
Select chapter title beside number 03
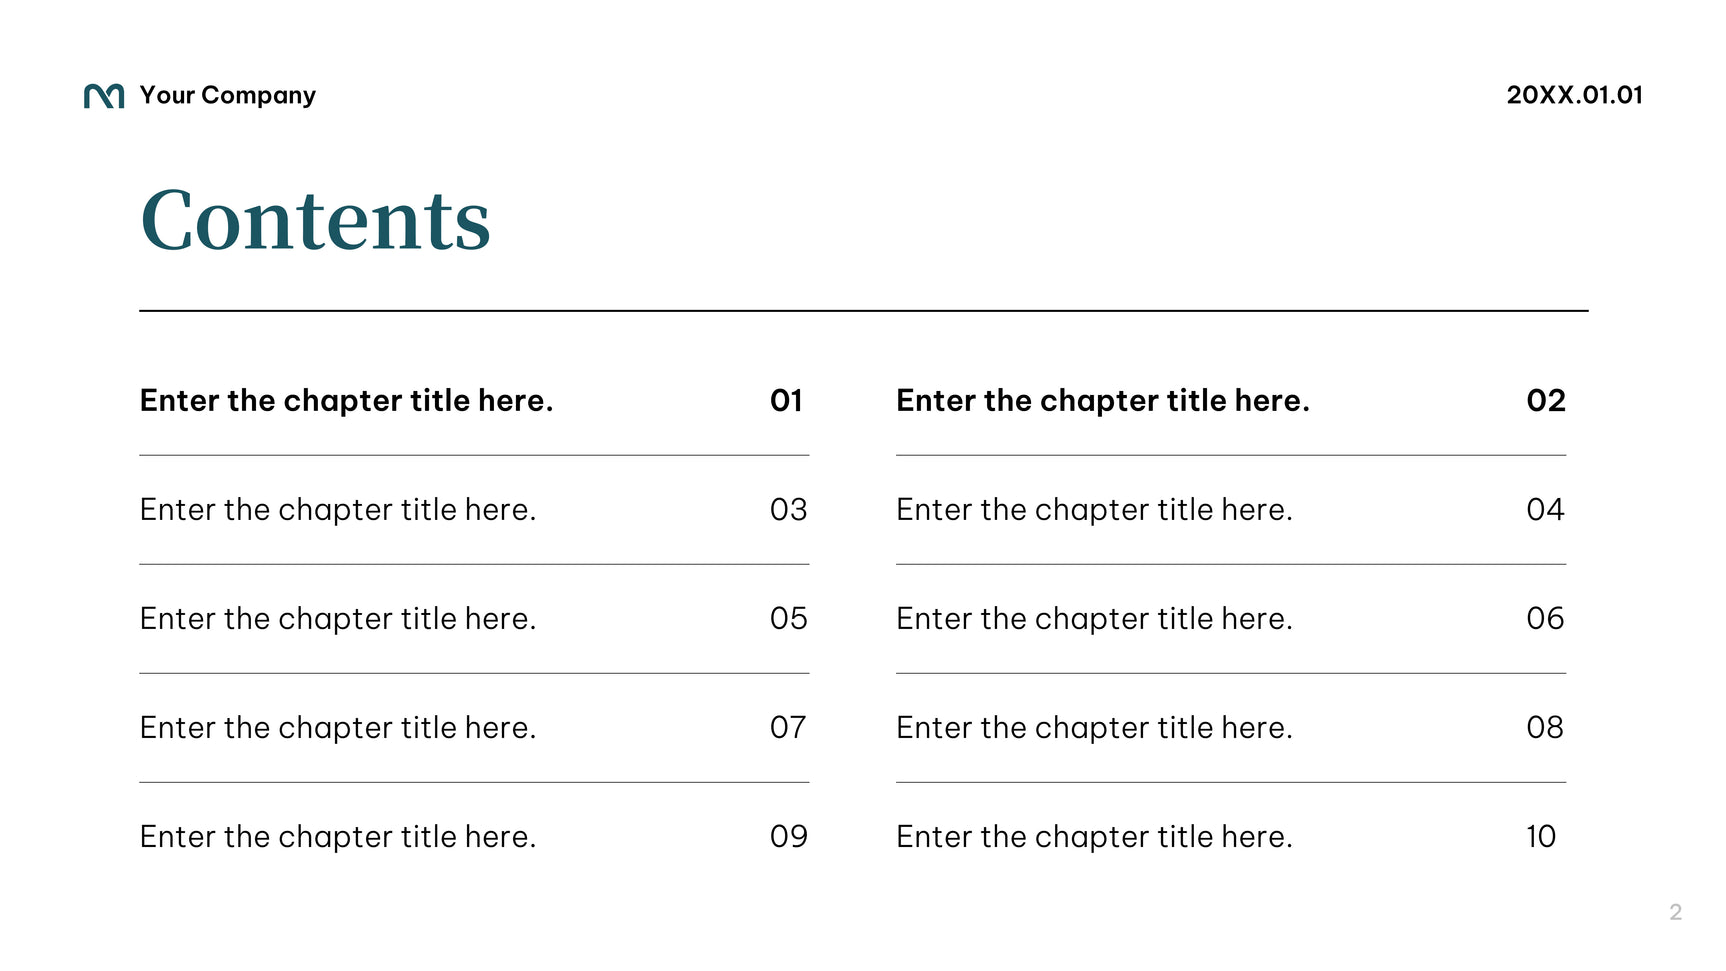point(338,510)
